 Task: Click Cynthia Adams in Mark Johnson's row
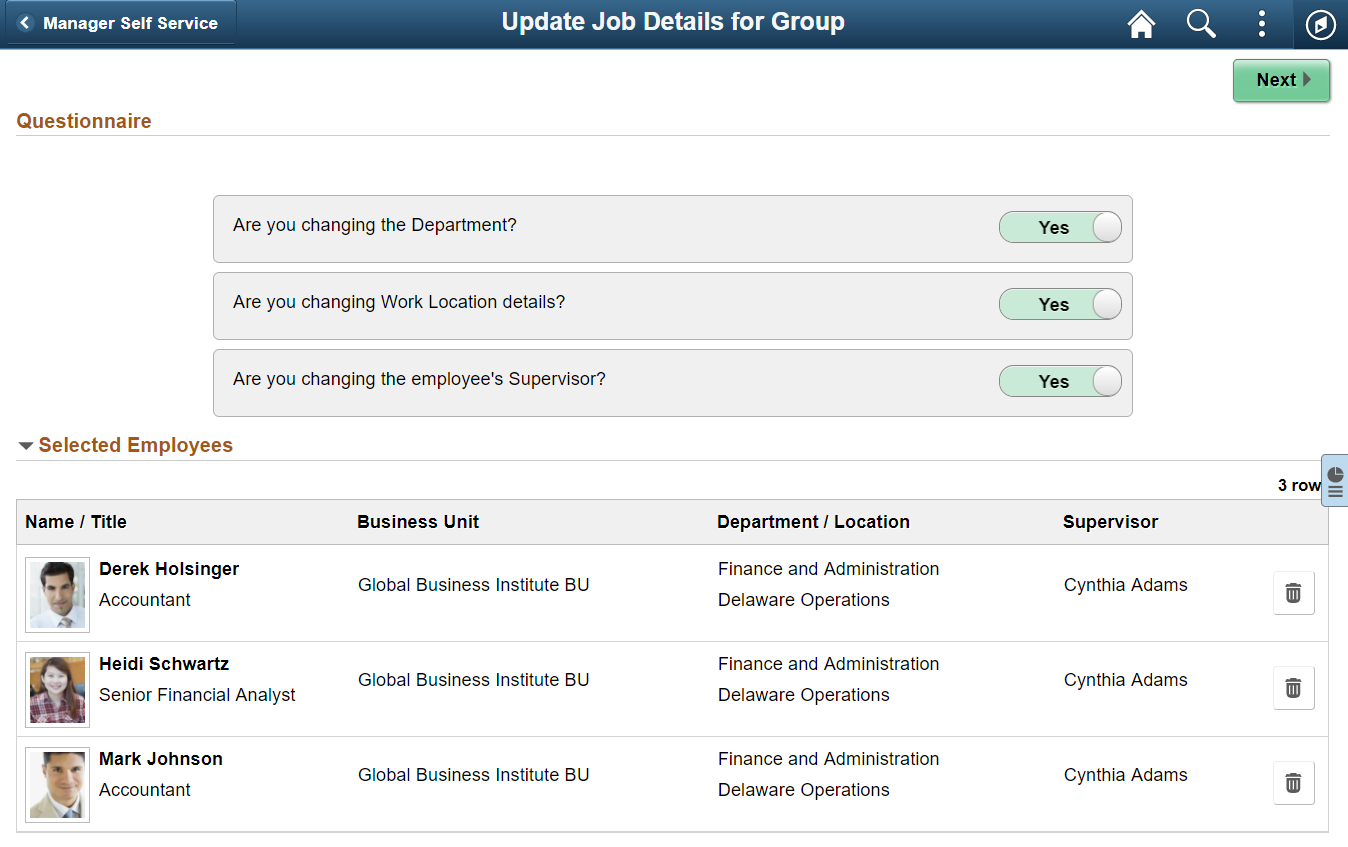[1126, 775]
